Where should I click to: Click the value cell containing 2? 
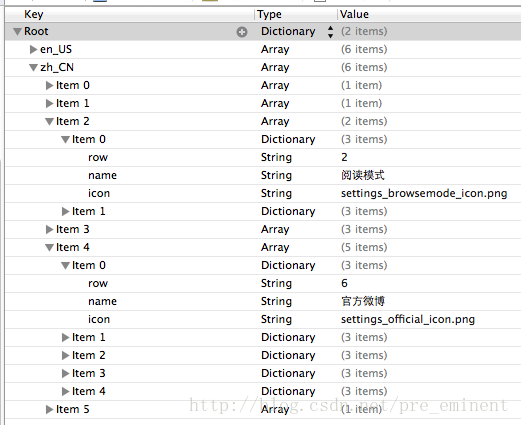coord(344,157)
